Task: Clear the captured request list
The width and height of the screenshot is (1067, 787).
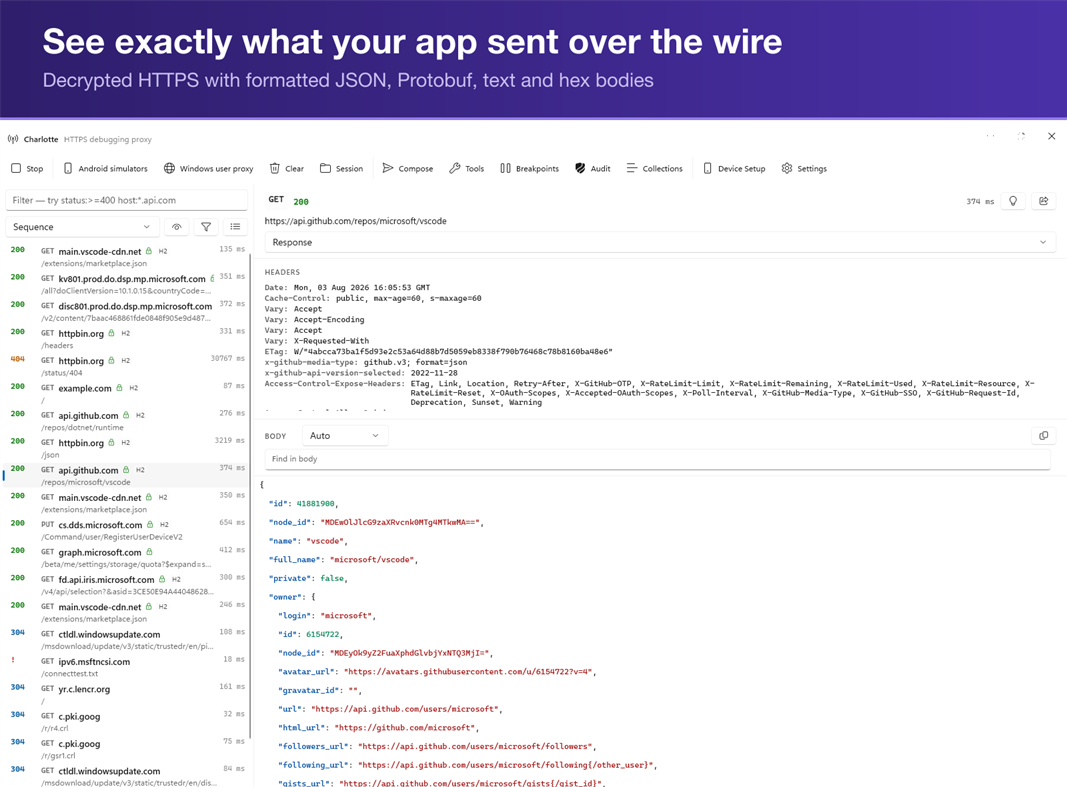Action: point(286,169)
